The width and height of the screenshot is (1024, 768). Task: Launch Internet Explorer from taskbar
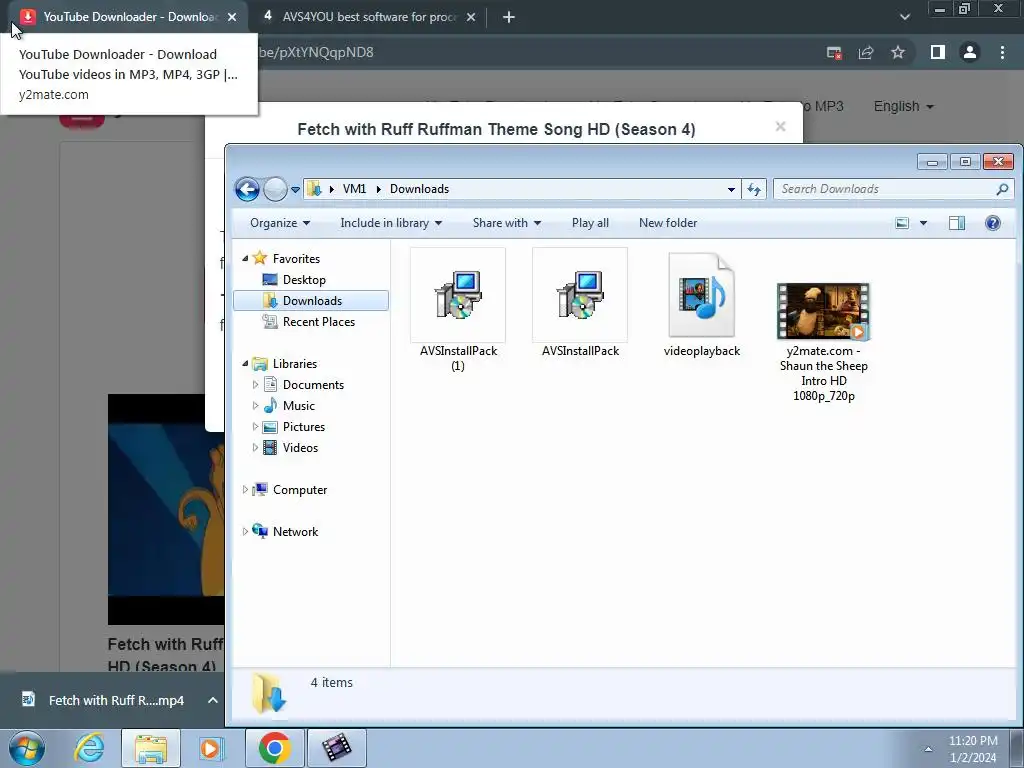coord(89,748)
